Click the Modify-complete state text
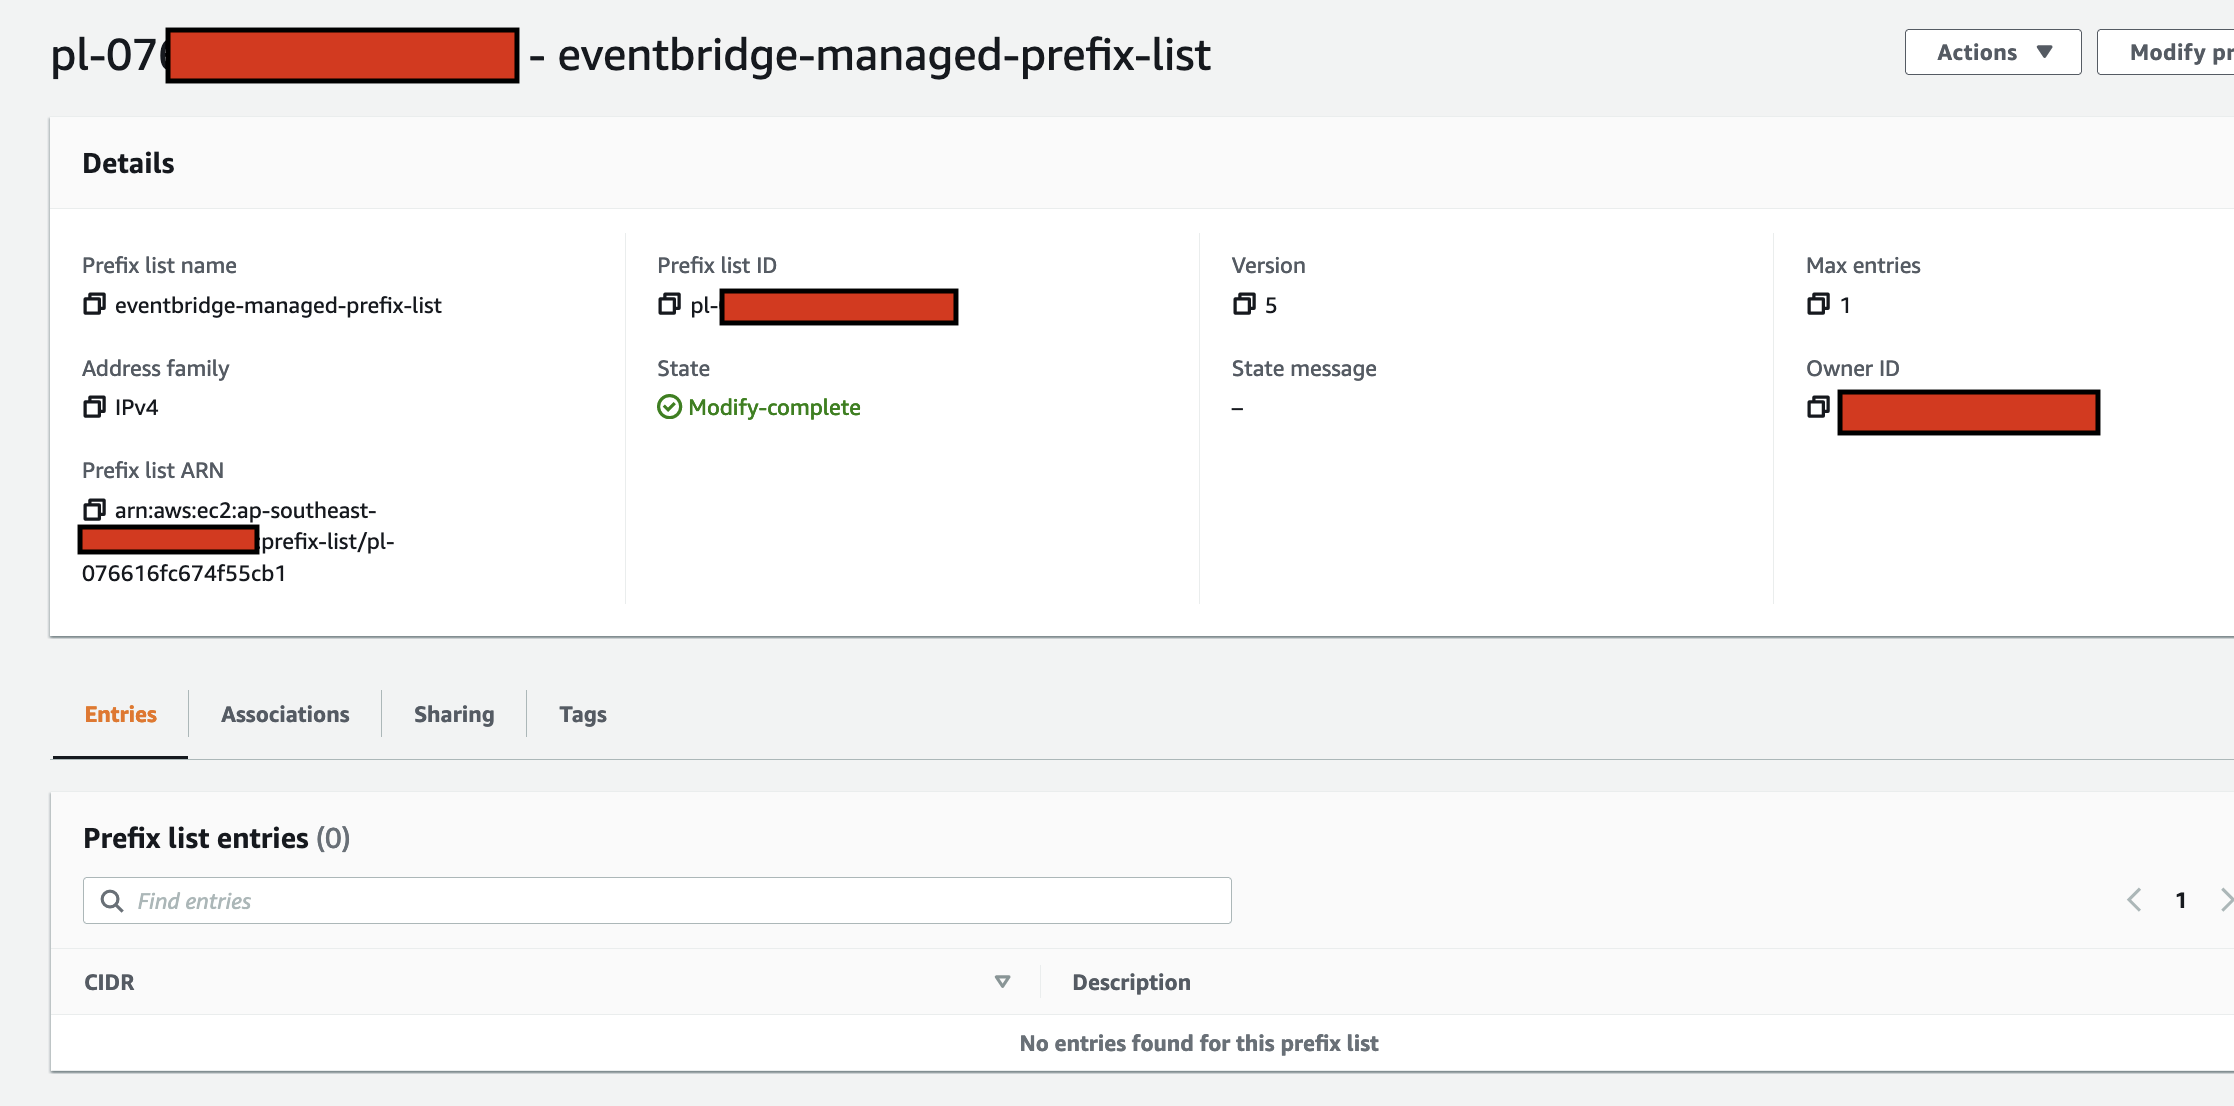 click(774, 407)
